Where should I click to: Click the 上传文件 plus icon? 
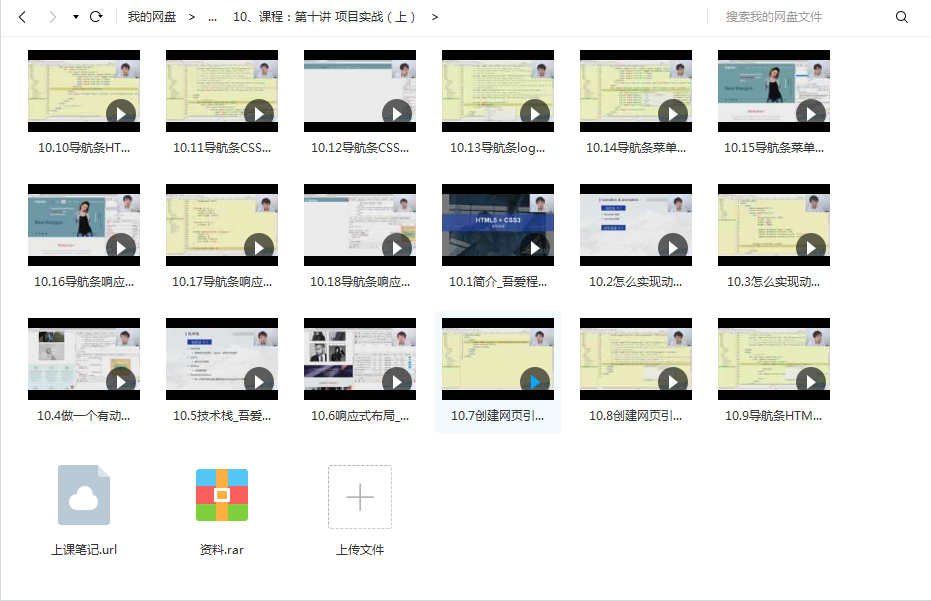point(360,497)
